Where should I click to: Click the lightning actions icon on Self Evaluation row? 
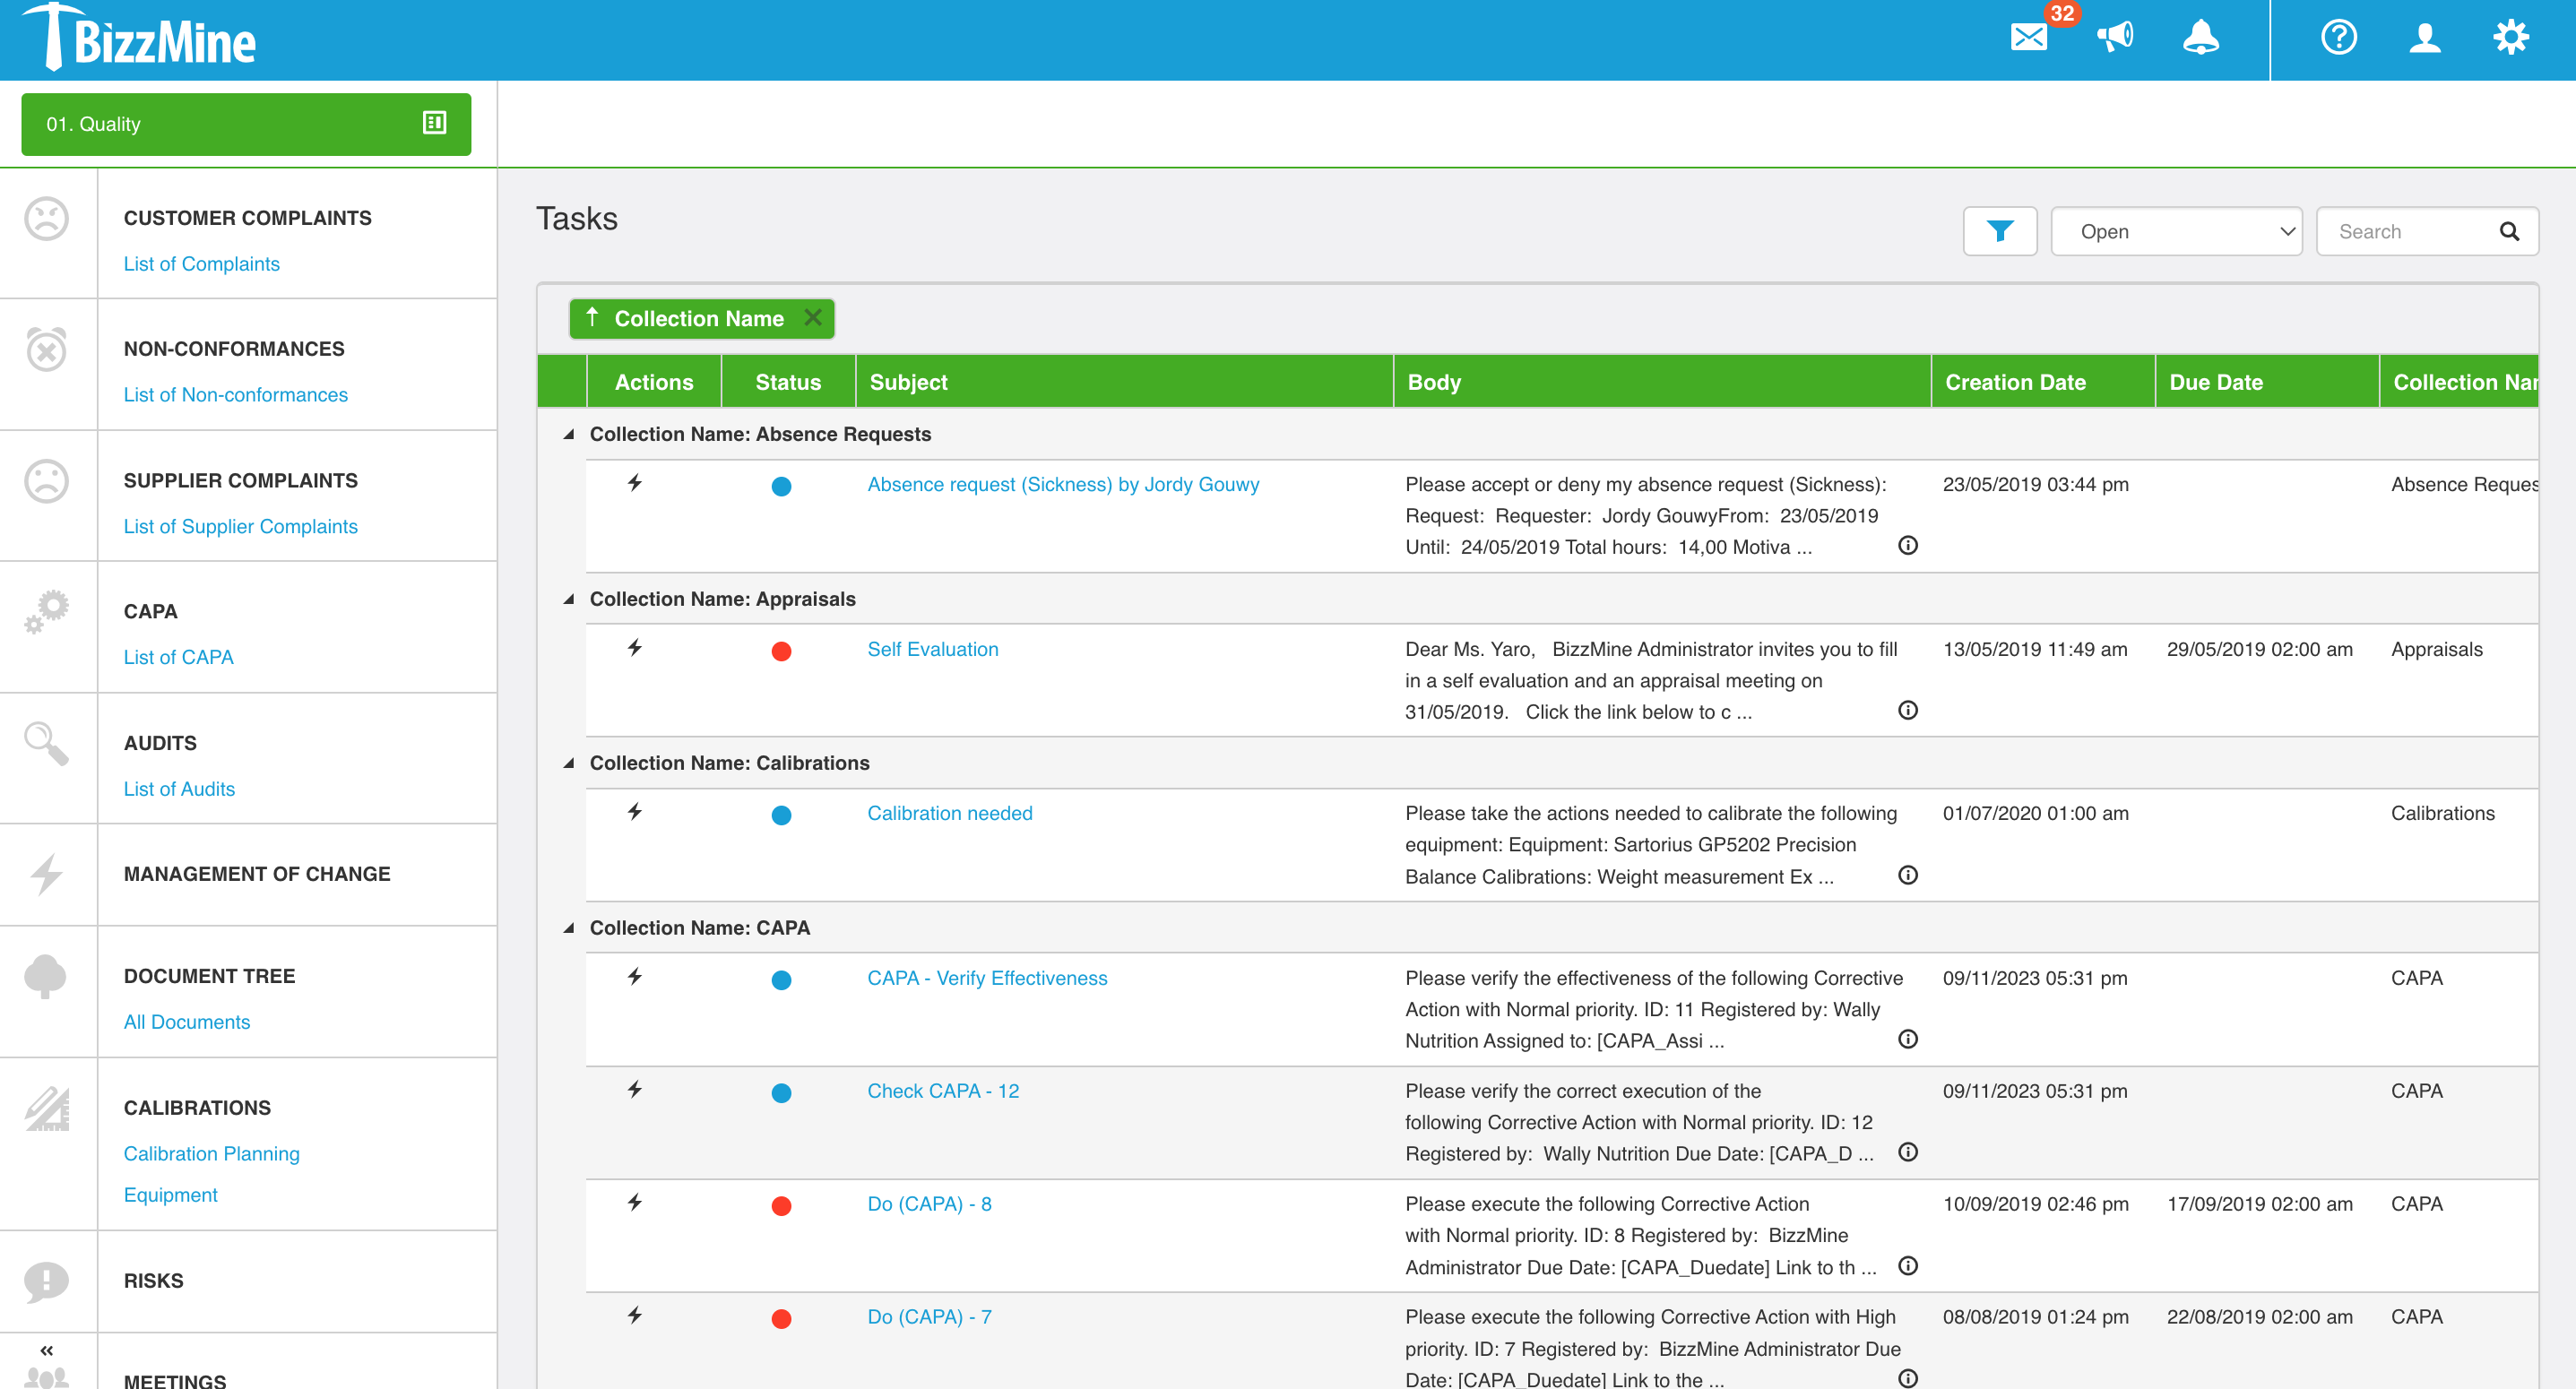pyautogui.click(x=634, y=650)
